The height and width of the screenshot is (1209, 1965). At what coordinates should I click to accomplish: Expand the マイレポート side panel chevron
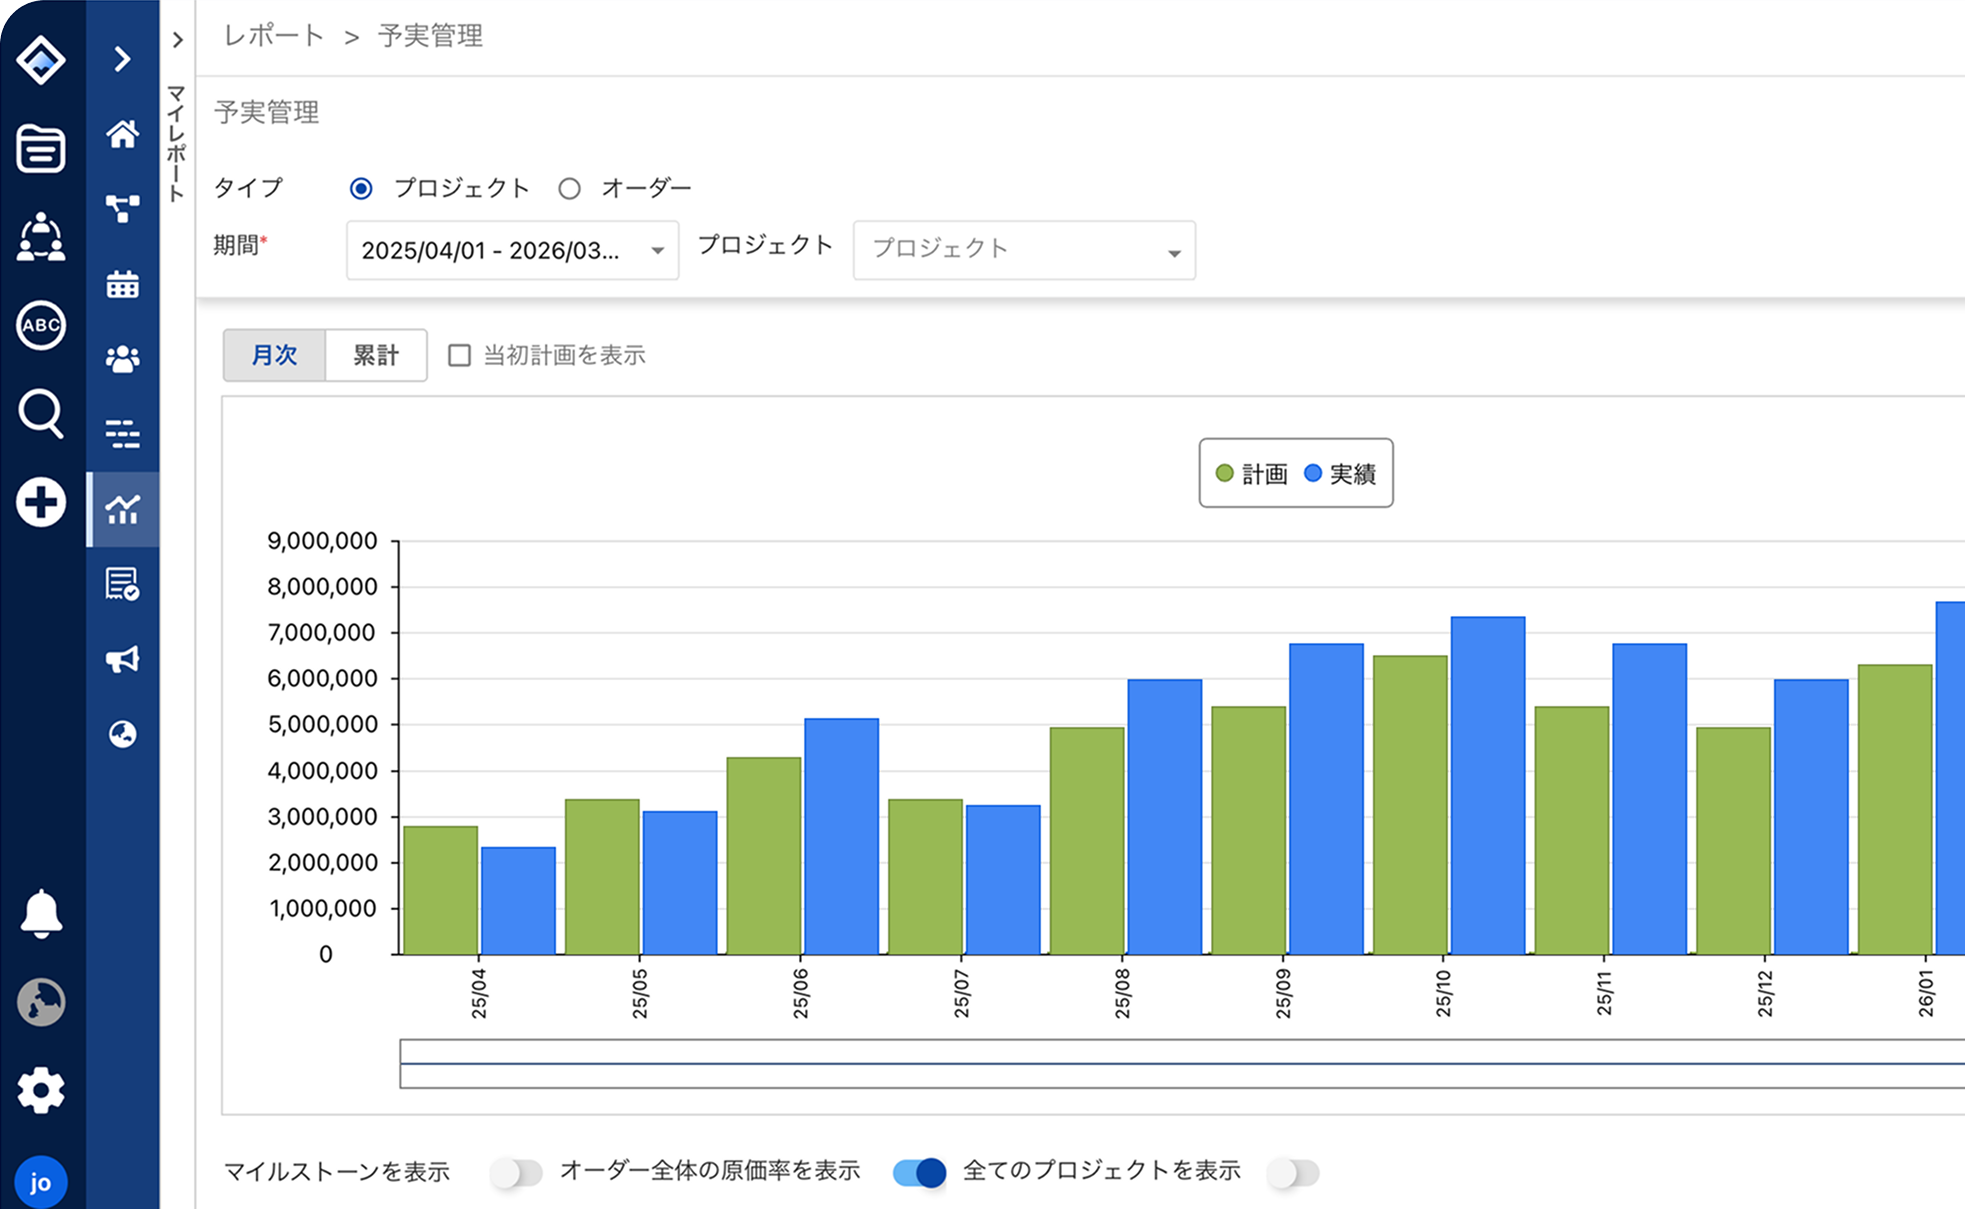177,41
